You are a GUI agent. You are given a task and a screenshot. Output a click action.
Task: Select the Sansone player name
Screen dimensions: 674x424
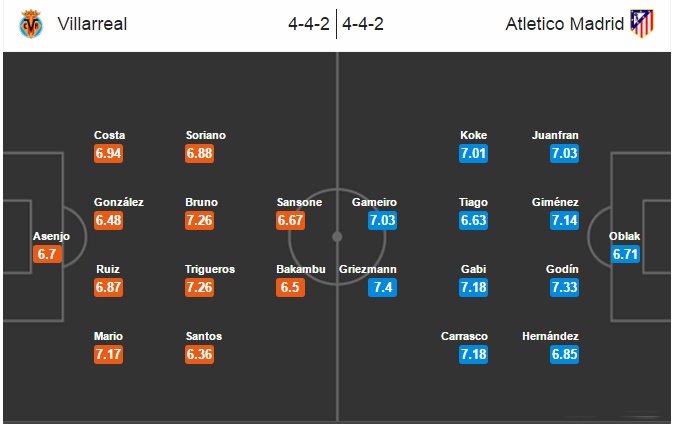coord(299,202)
